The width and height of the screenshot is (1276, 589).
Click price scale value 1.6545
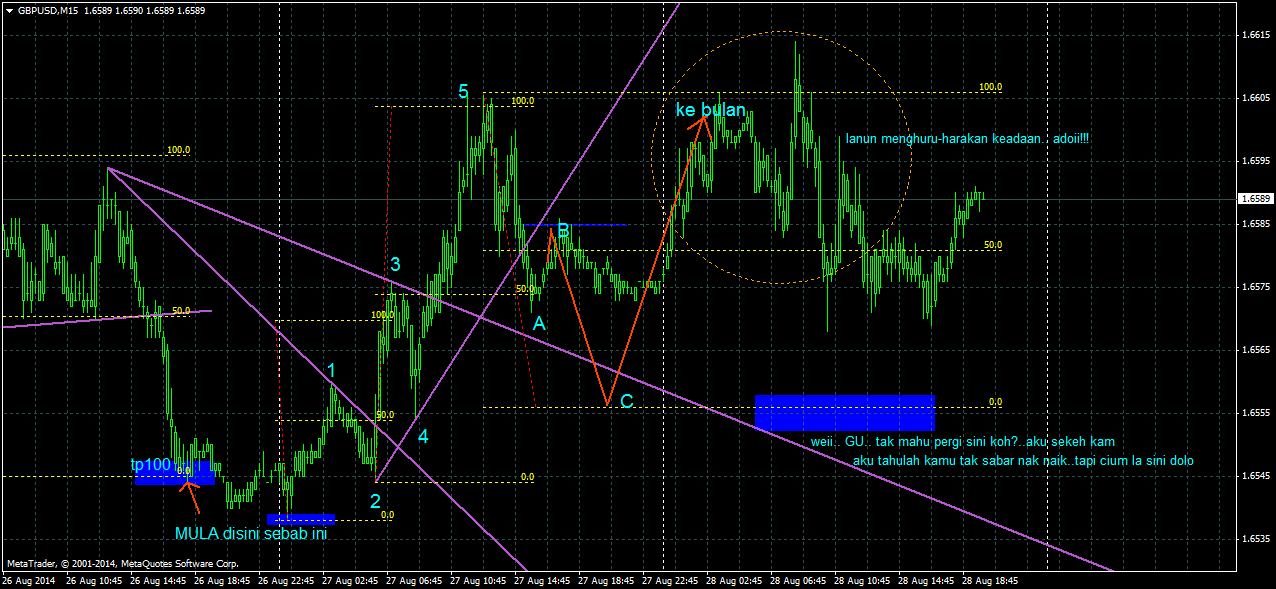(1256, 476)
